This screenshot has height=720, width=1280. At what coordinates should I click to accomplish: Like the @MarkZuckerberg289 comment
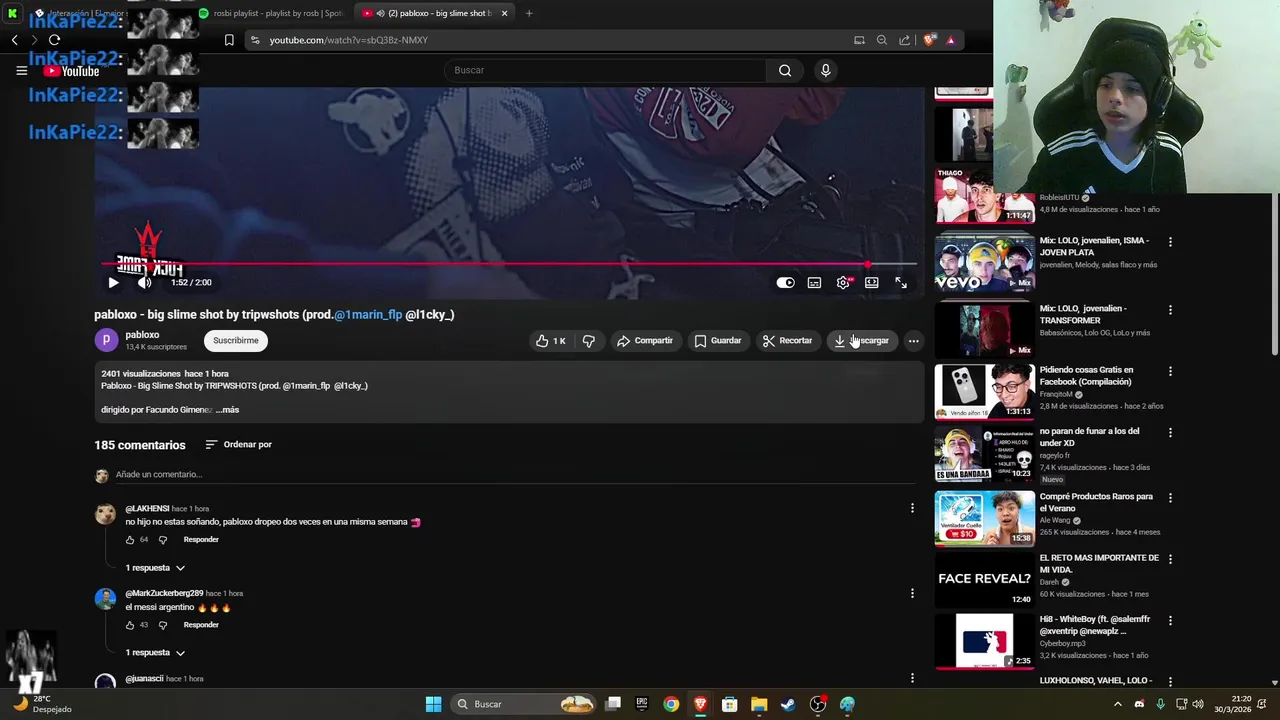tap(130, 625)
